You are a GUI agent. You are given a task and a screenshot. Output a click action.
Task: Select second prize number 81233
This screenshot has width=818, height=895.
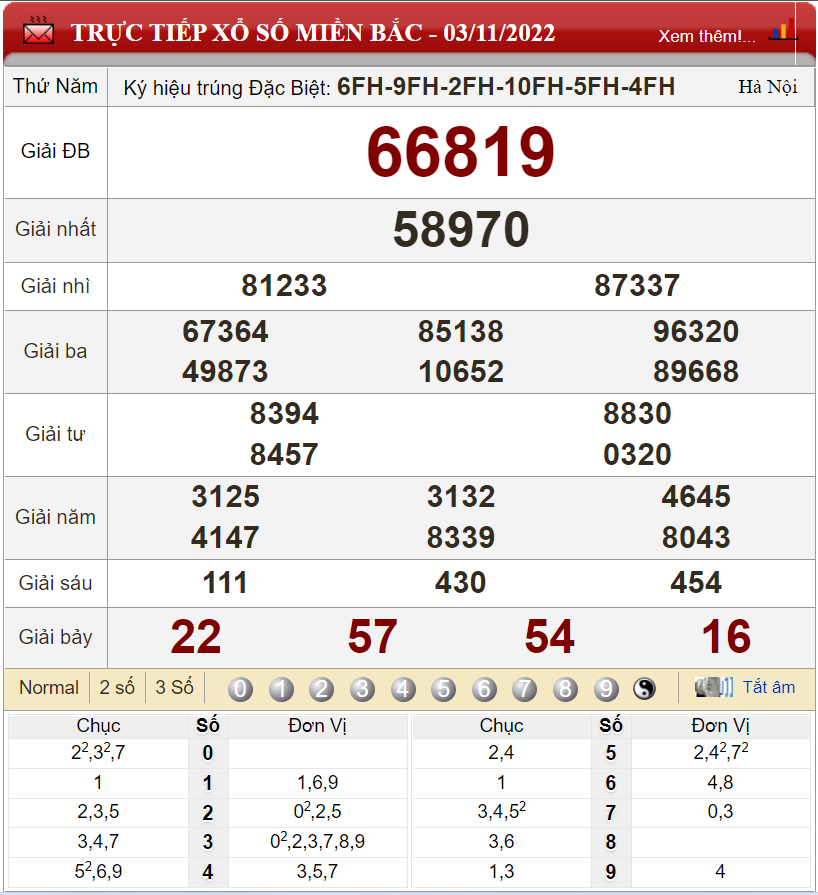click(x=284, y=285)
